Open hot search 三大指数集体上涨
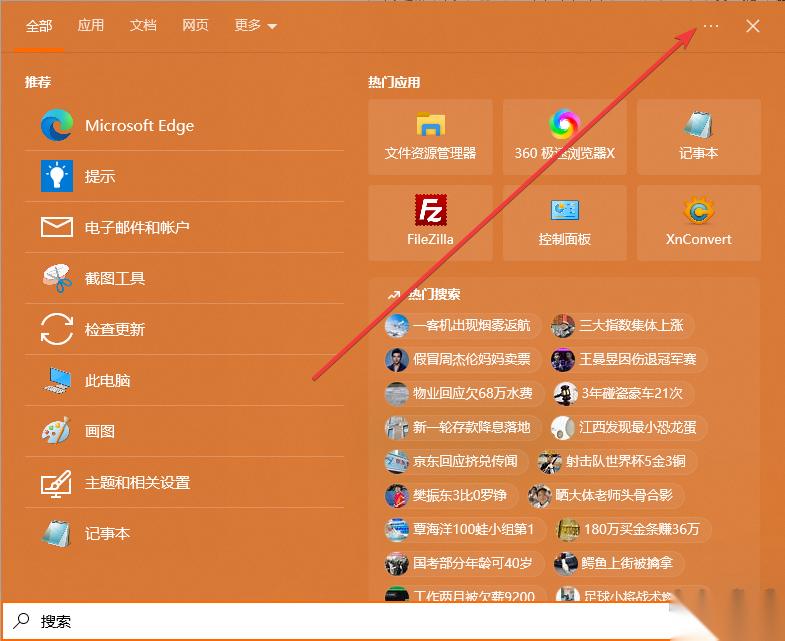 pos(622,326)
